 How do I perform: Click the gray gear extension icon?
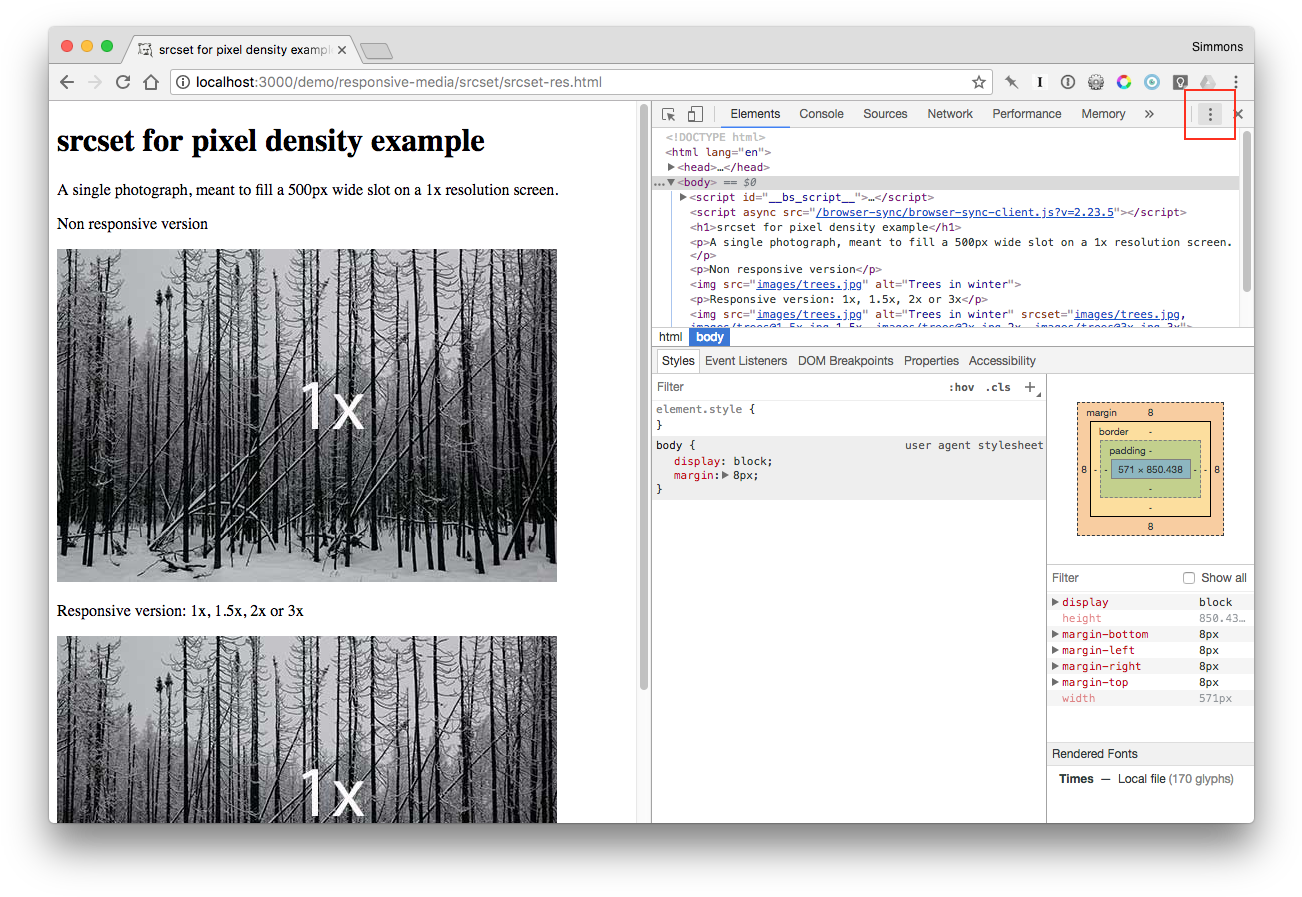[x=1096, y=82]
